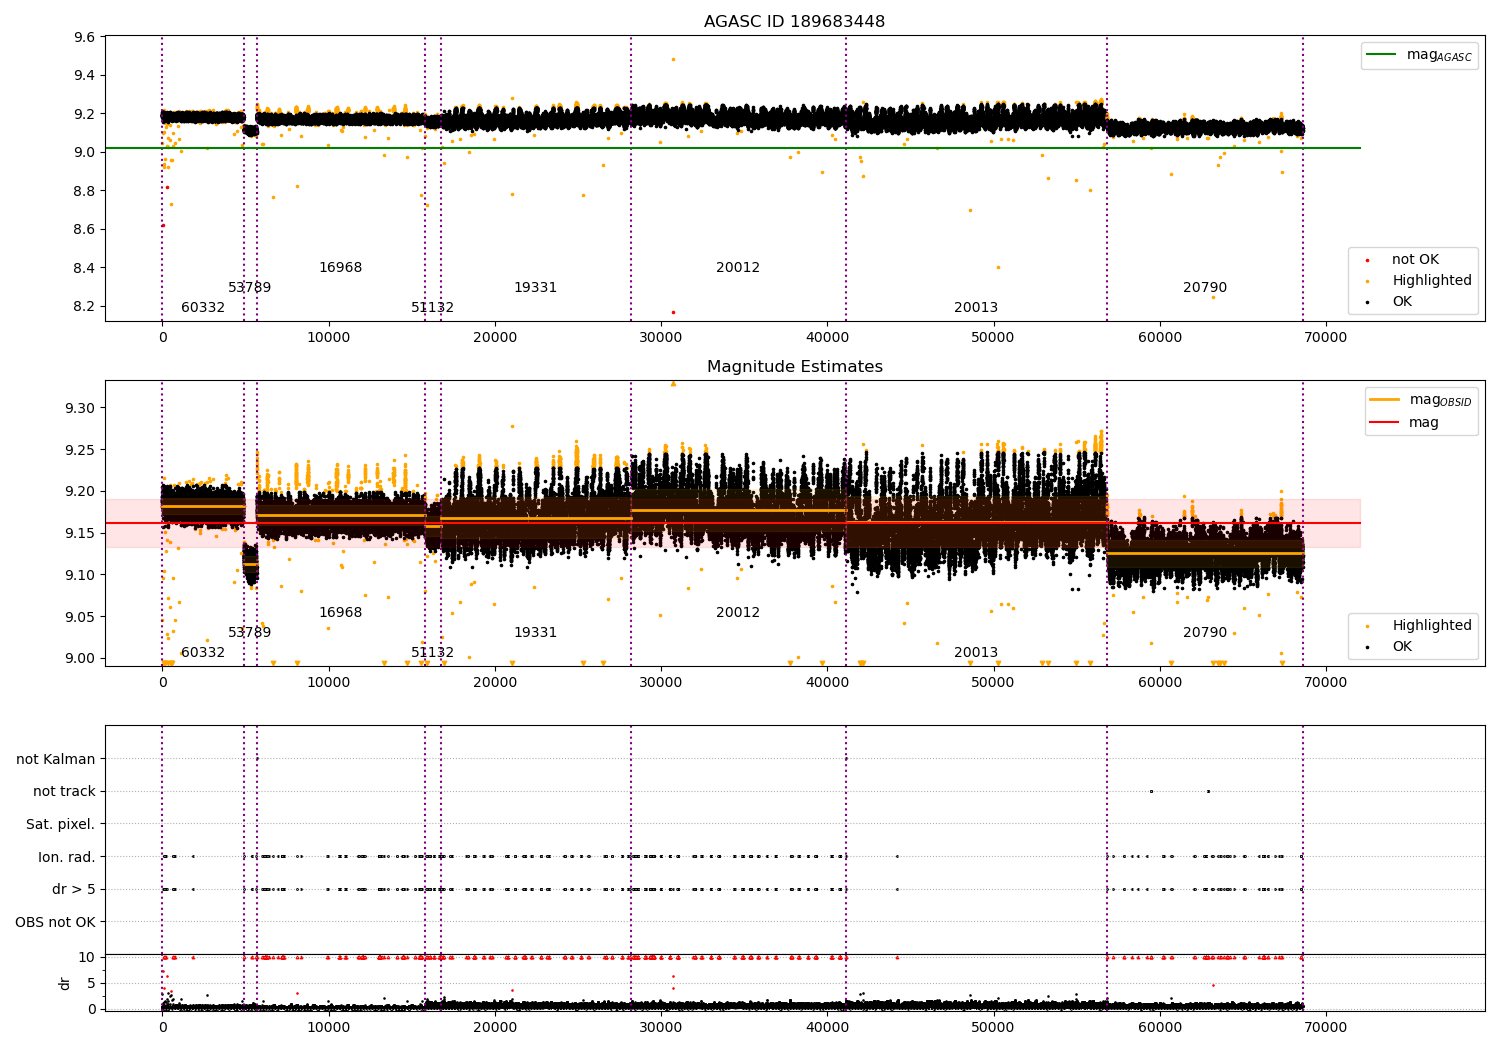1500x1050 pixels.
Task: Click obsid label 19331 in top plot
Action: coord(536,288)
